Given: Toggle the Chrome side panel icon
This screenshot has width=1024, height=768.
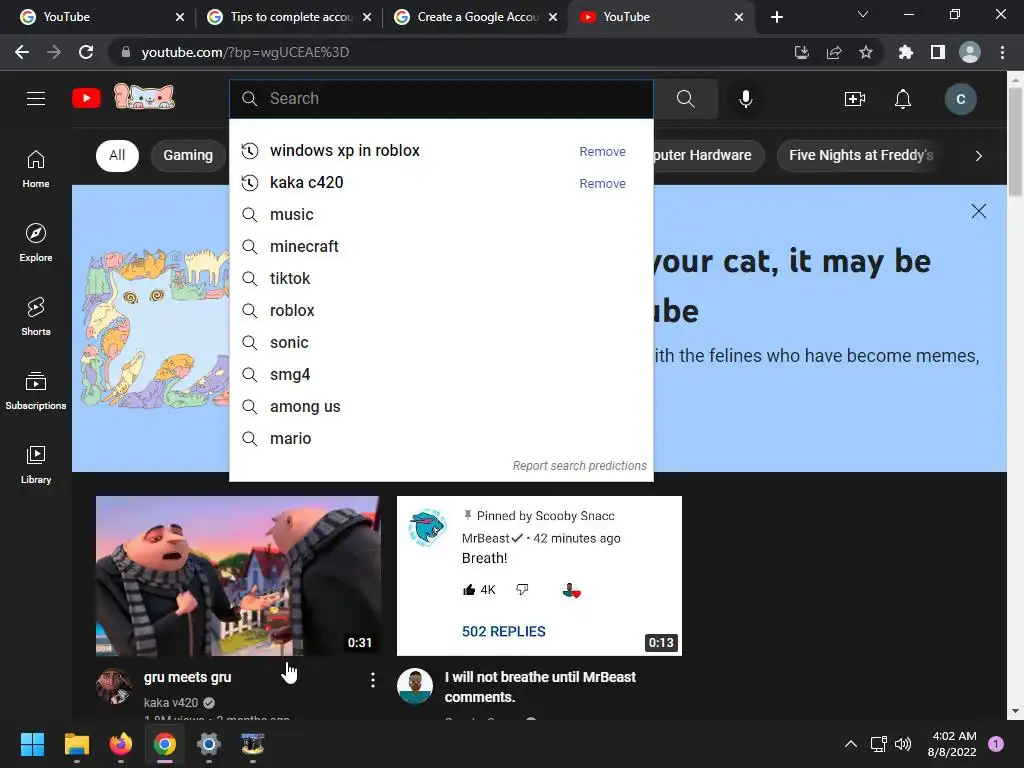Looking at the screenshot, I should (938, 52).
